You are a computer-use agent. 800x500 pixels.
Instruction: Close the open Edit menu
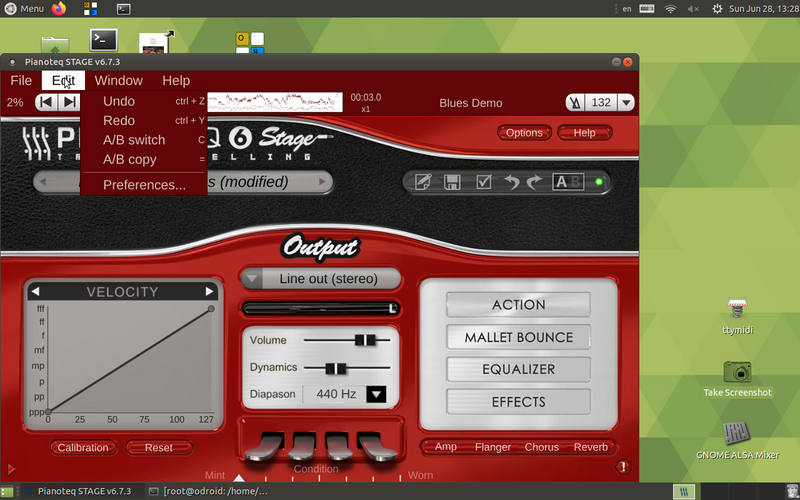pos(63,81)
